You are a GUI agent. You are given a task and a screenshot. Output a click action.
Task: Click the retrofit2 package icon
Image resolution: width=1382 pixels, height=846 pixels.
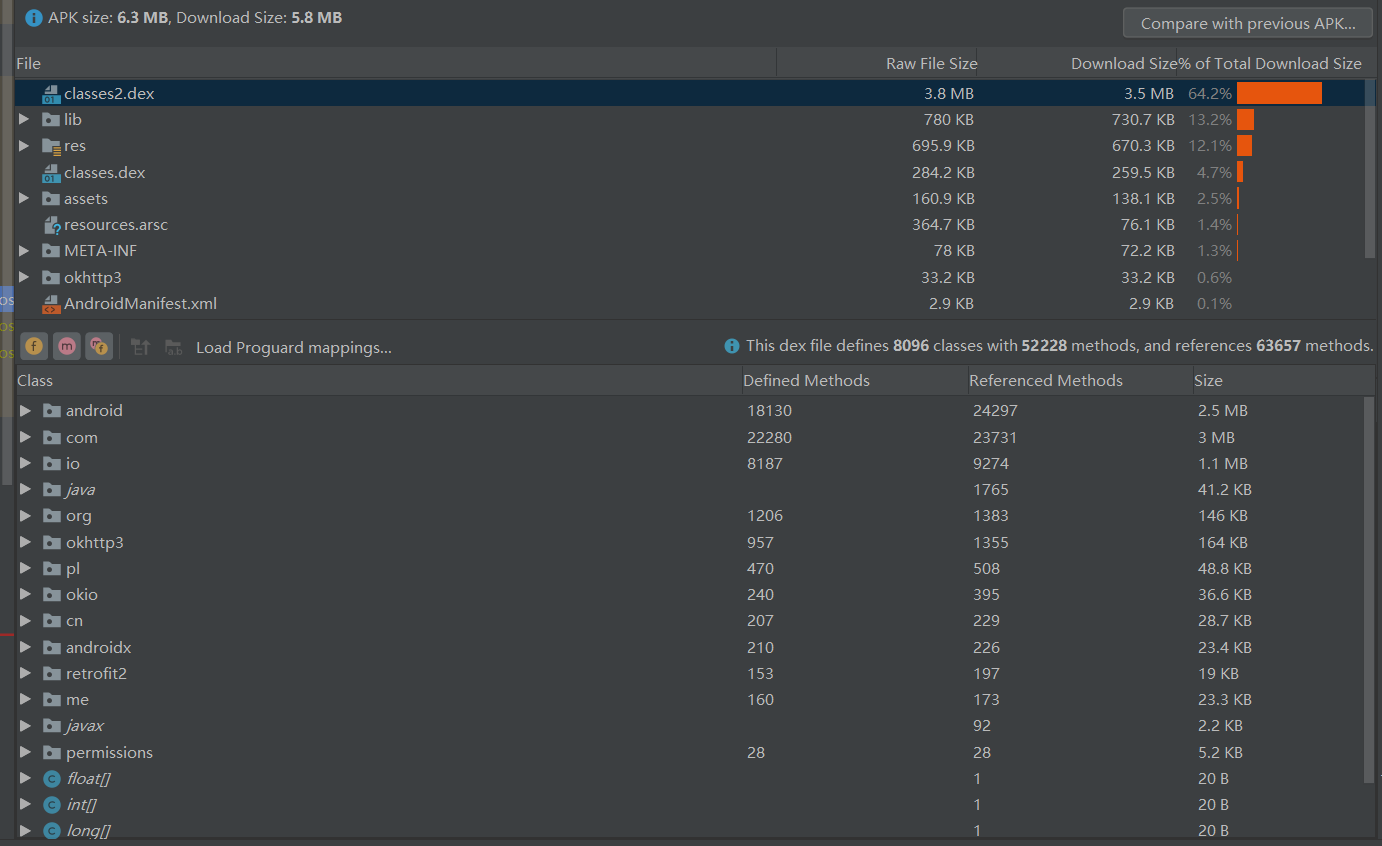[x=52, y=673]
